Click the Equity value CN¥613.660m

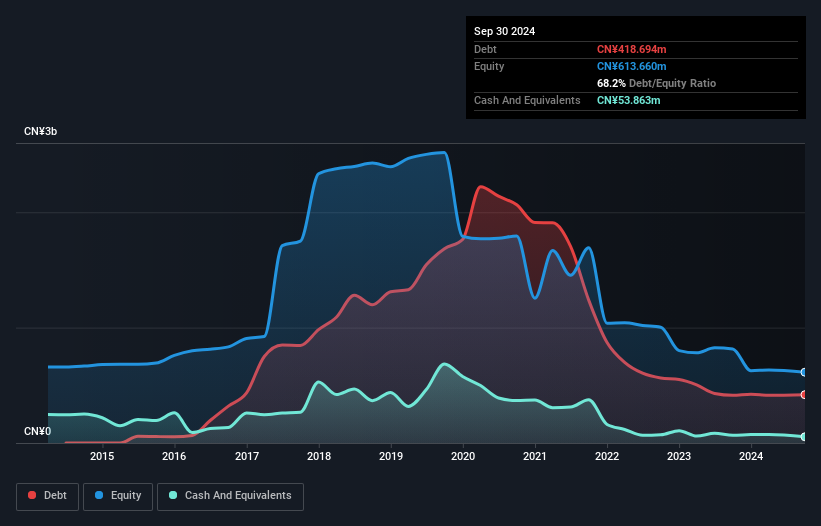tap(631, 66)
